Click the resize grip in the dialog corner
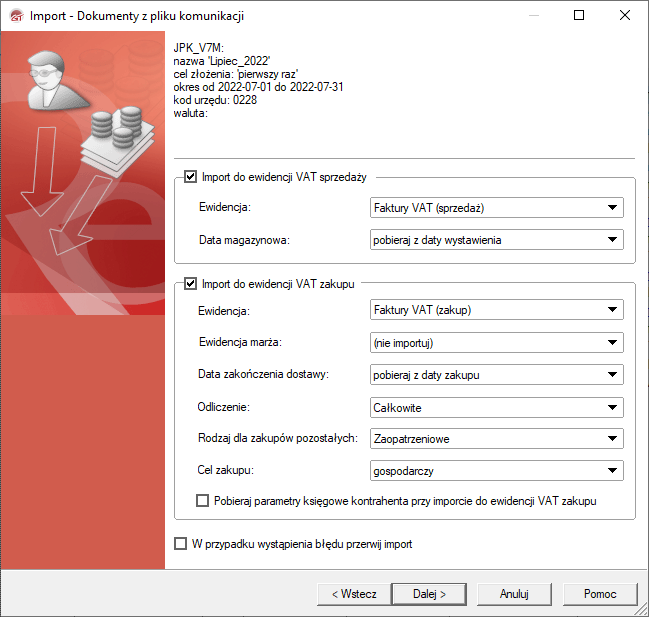The image size is (649, 617). 642,609
